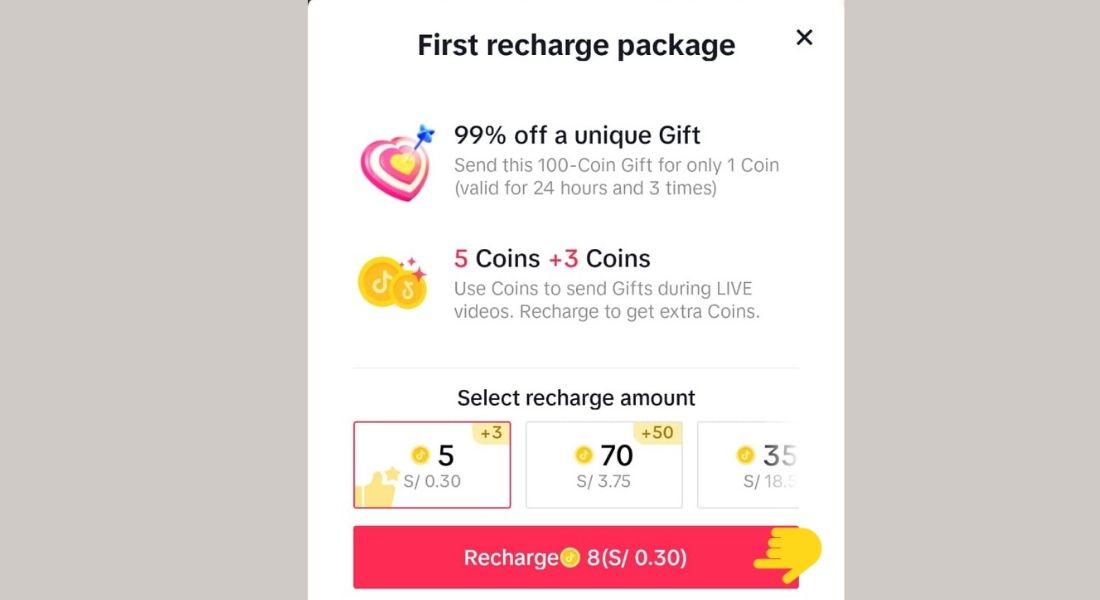Click the coin icon beside number 70
This screenshot has width=1100, height=600.
[x=584, y=455]
